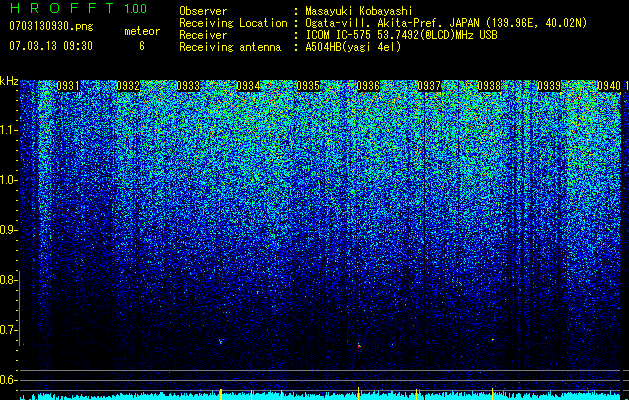
Task: Click the 0.6 frequency axis label
Action: pos(8,380)
